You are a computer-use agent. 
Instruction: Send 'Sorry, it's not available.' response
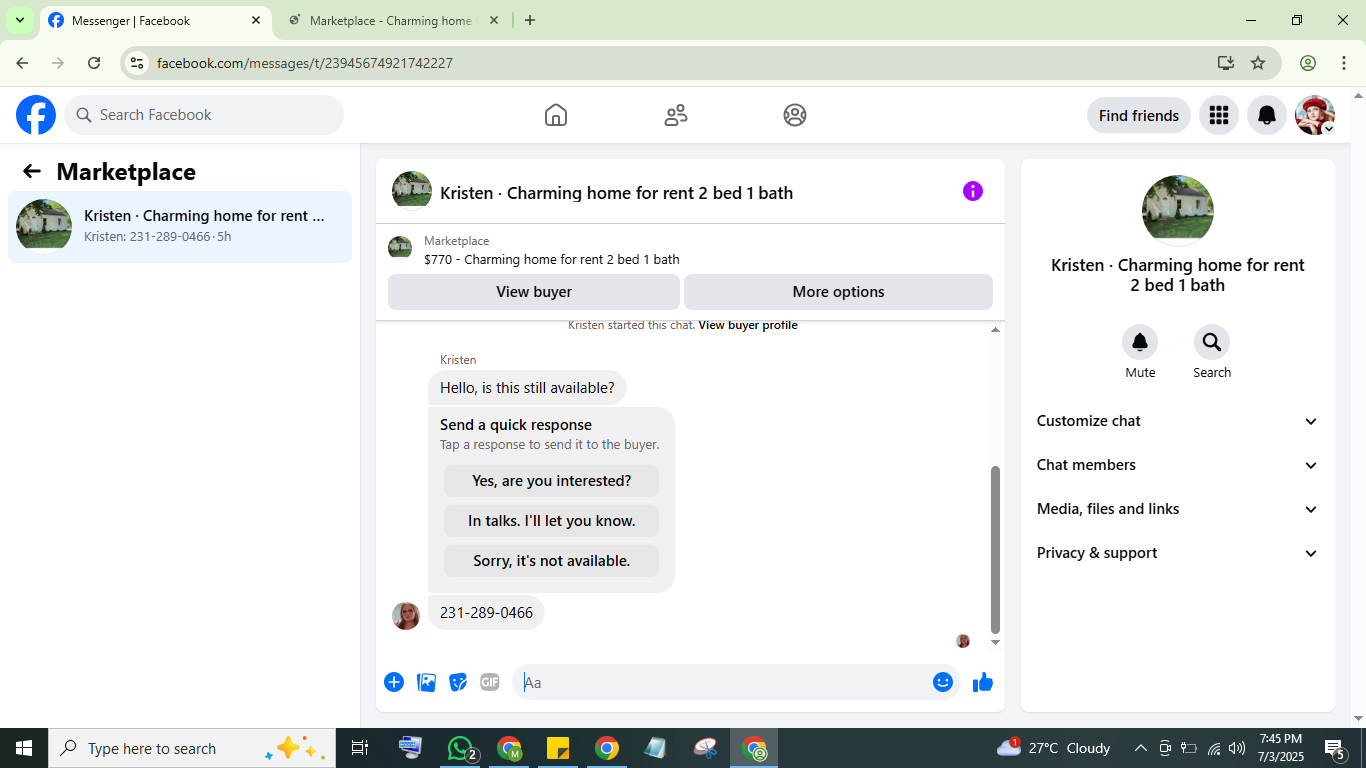(x=552, y=561)
